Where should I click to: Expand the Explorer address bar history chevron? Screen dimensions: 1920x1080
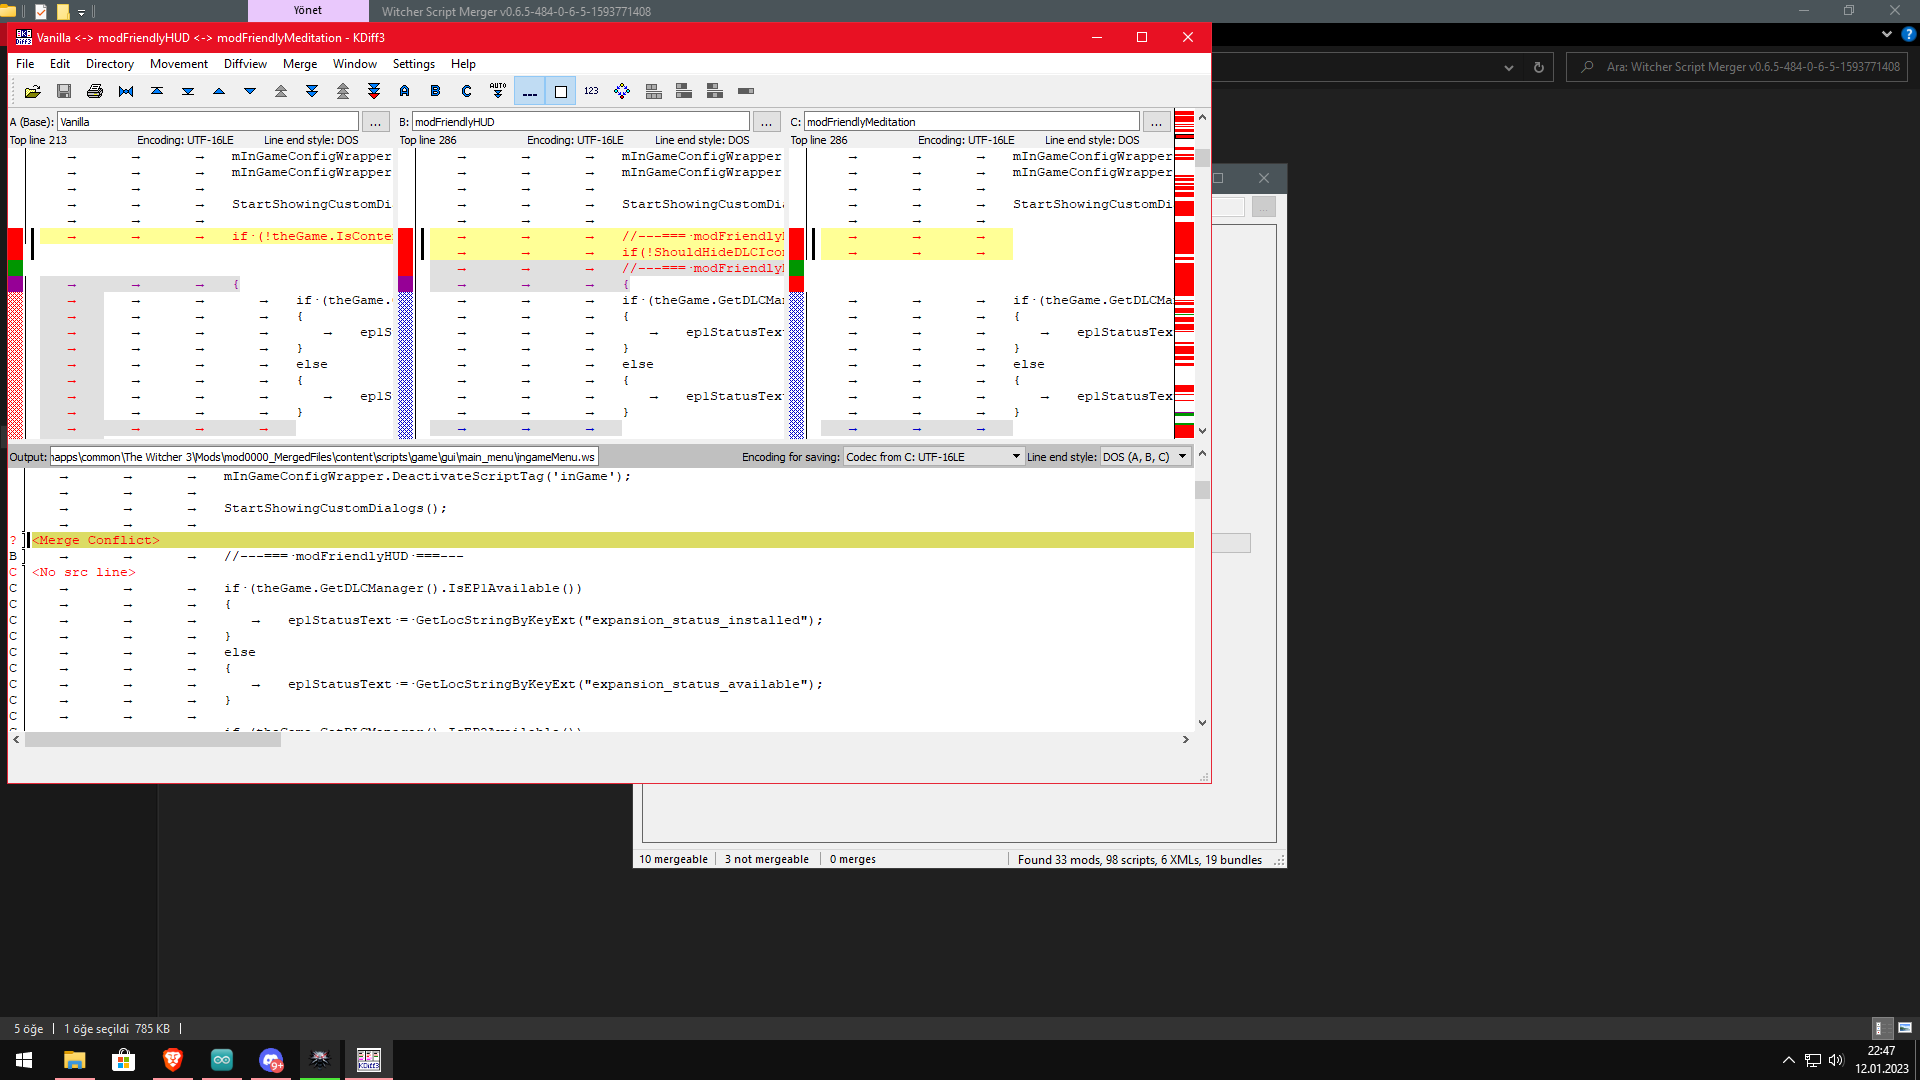[1508, 67]
